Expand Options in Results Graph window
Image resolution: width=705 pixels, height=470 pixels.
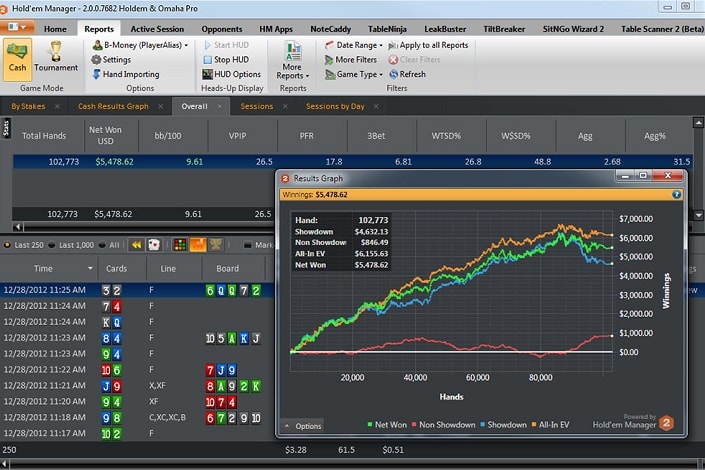(302, 426)
